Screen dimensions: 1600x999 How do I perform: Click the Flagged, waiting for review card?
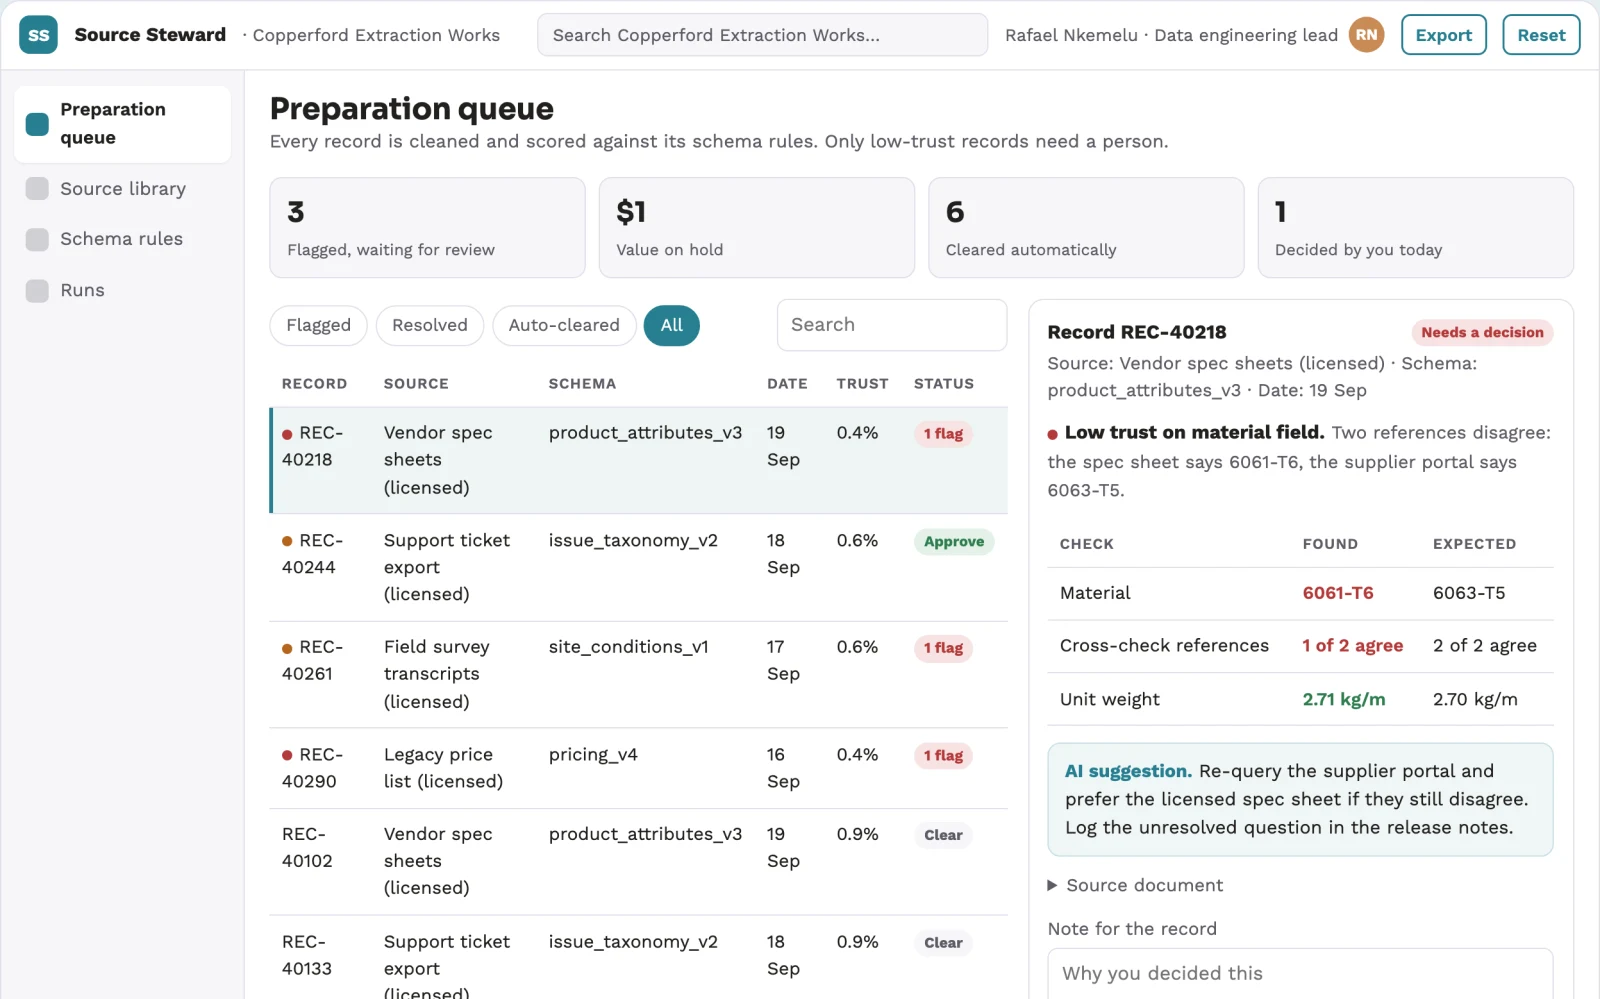click(x=427, y=228)
